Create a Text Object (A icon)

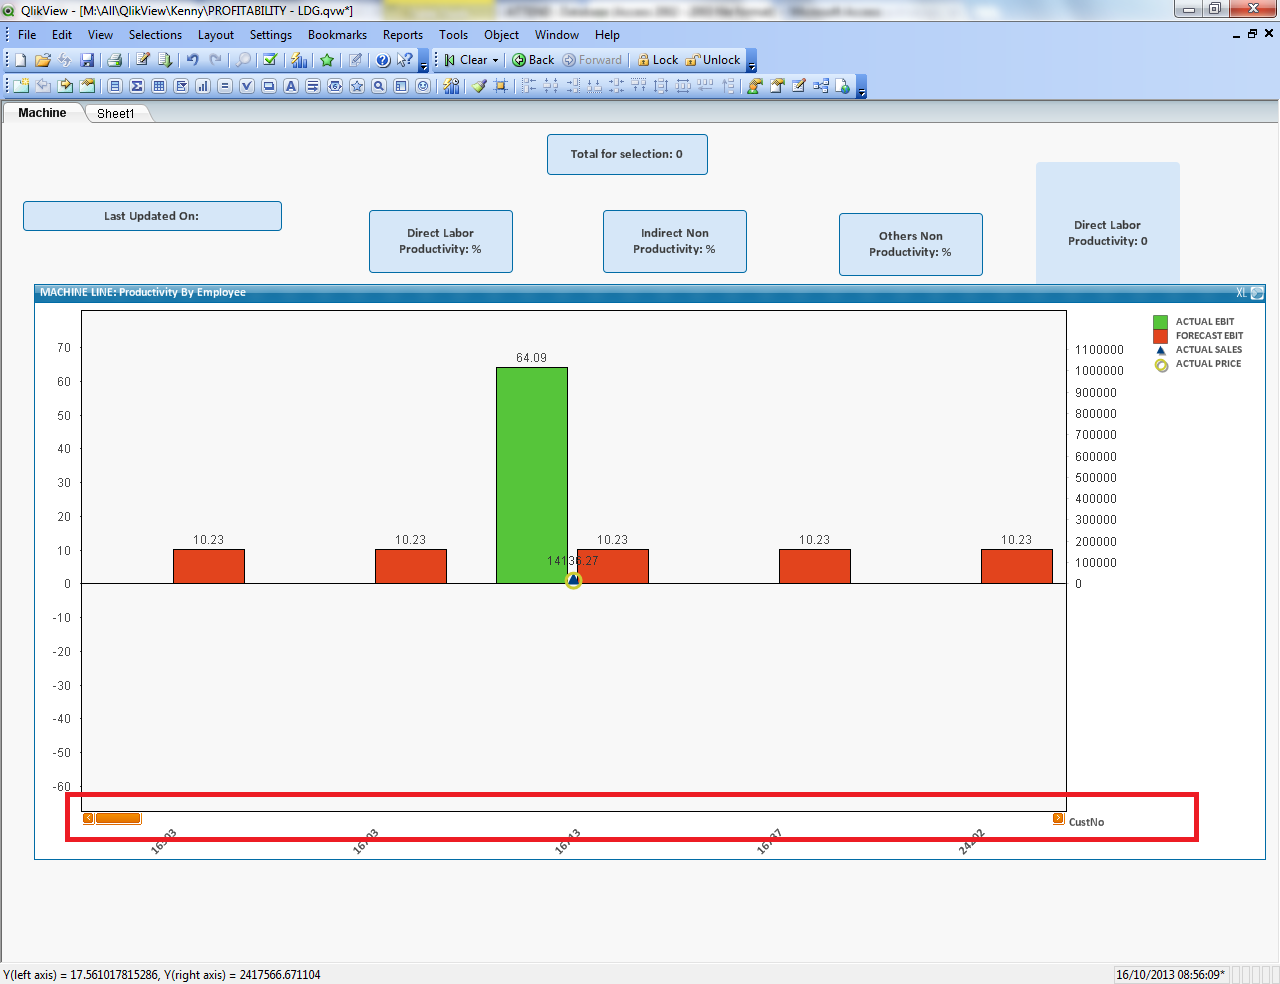[291, 86]
